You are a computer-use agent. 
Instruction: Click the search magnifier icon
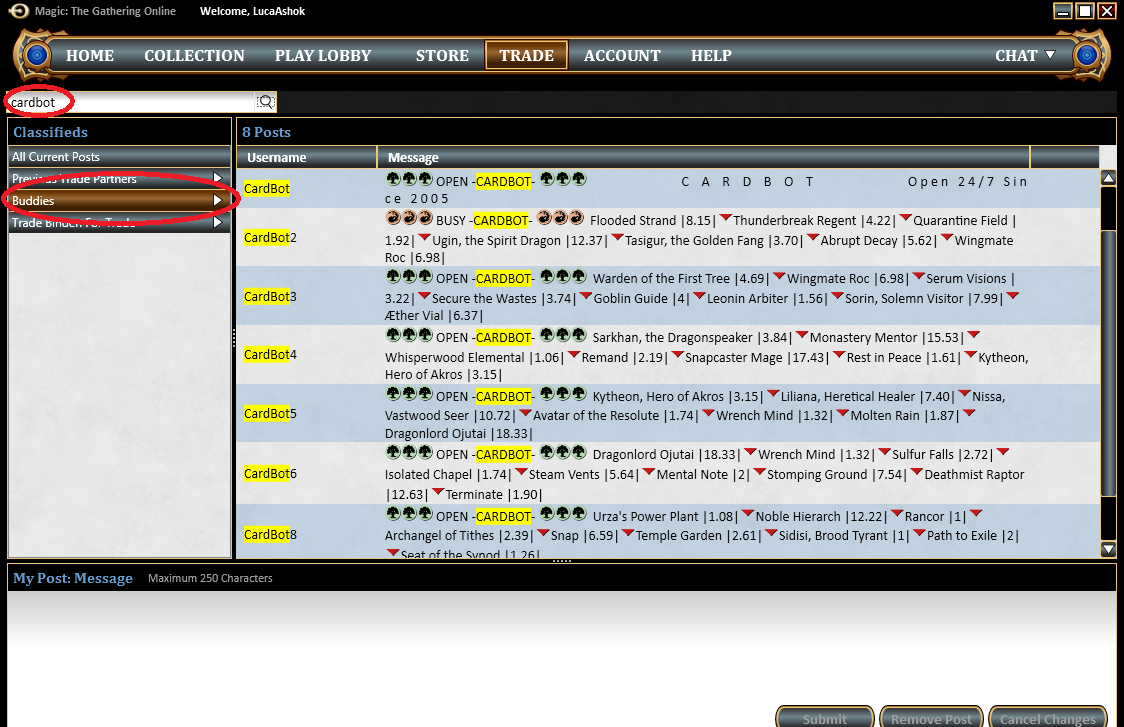[265, 102]
